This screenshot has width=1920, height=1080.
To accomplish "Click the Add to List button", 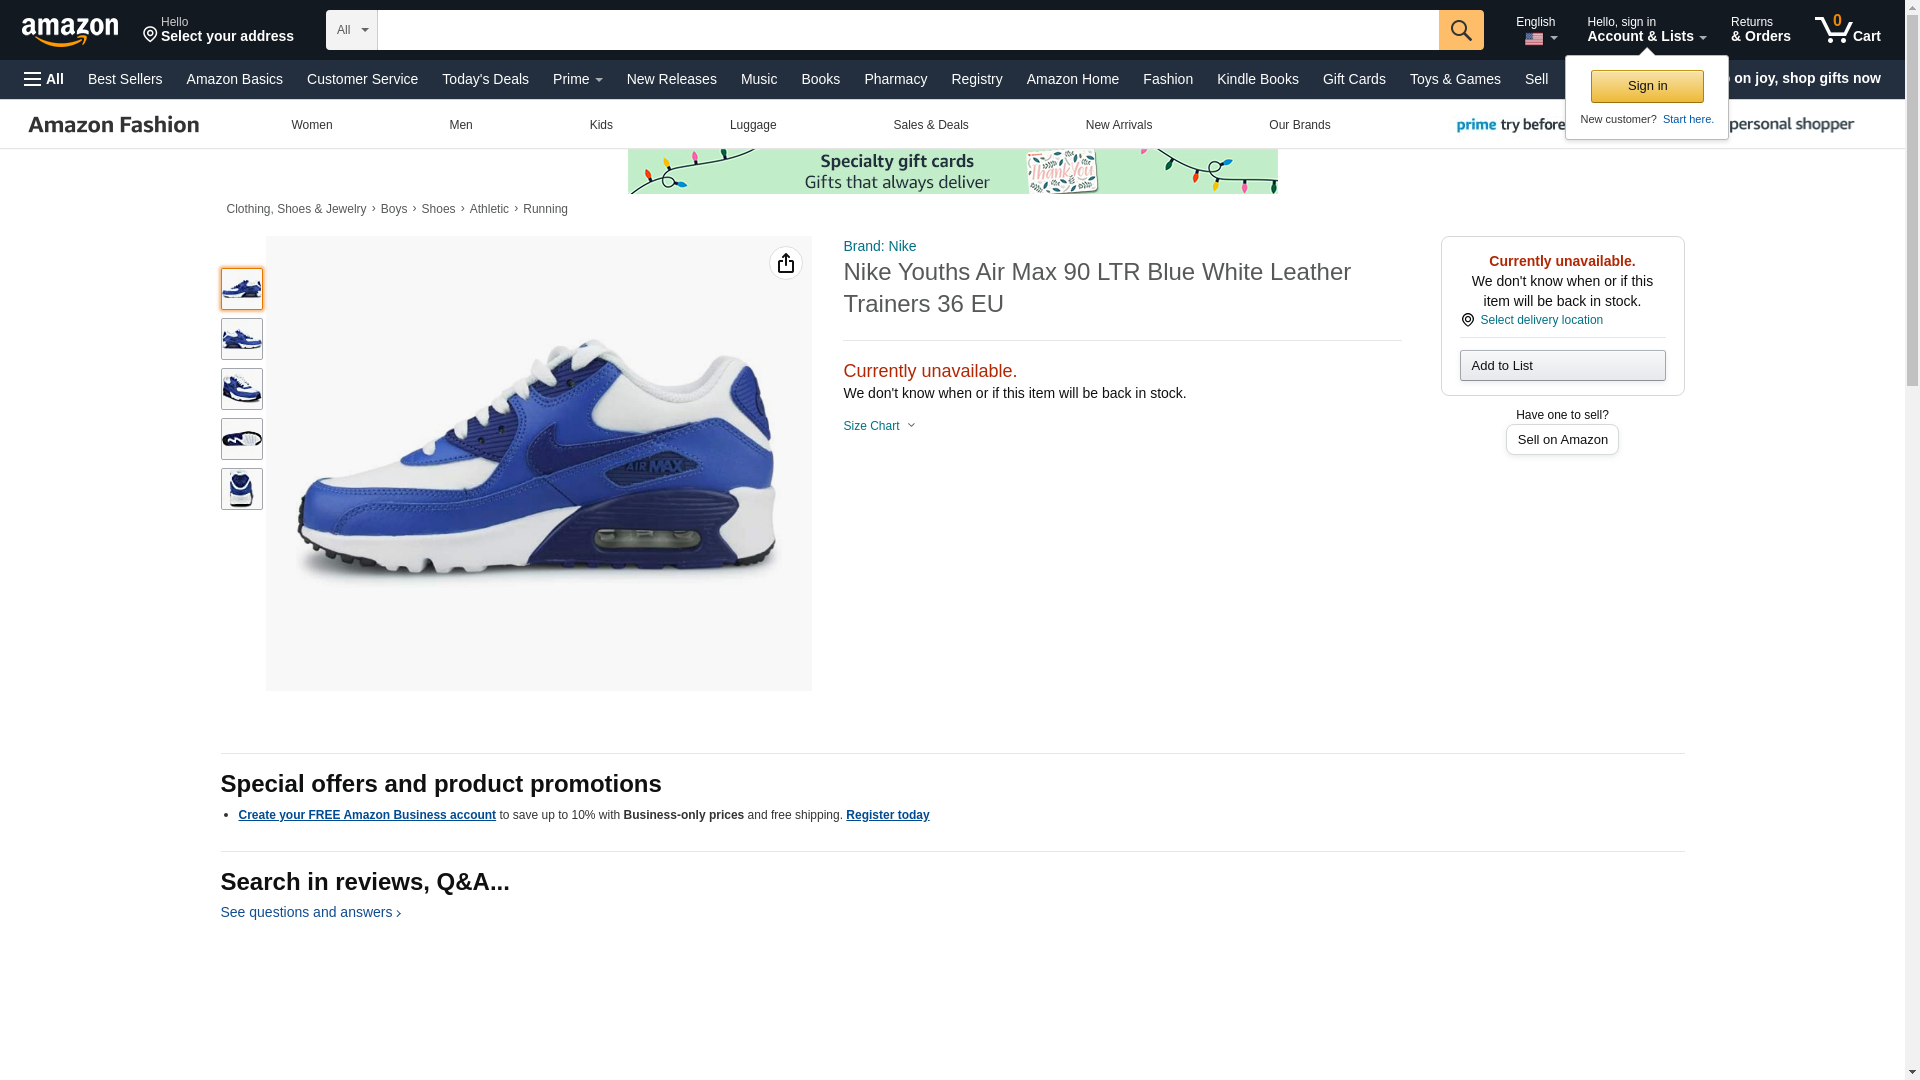I will coord(1561,366).
